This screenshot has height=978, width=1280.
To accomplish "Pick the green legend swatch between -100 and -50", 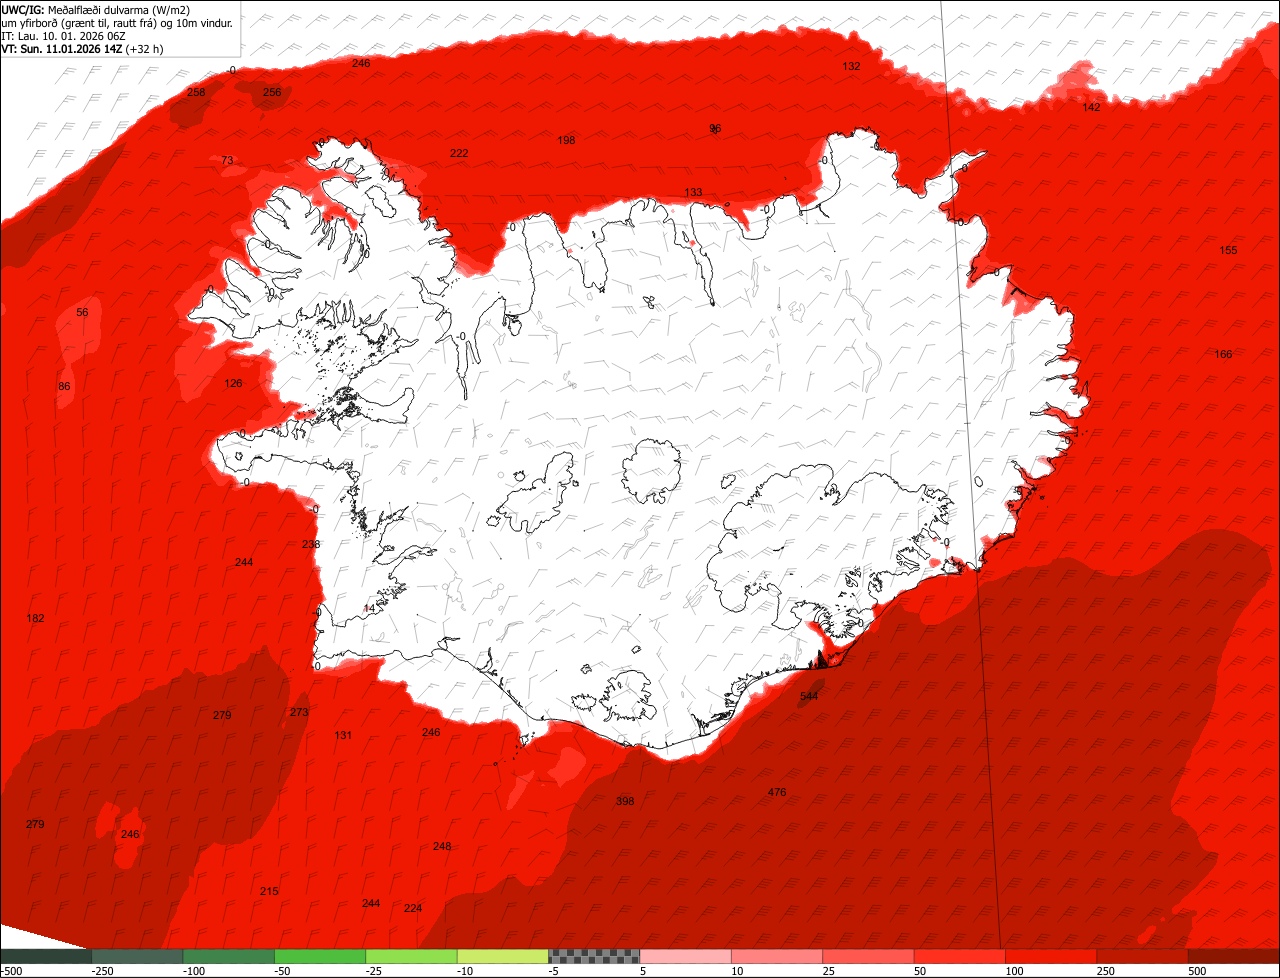I will (x=228, y=957).
